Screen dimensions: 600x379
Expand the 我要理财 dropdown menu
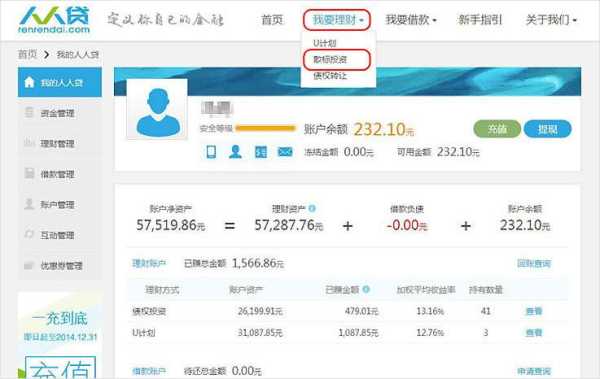pos(337,20)
